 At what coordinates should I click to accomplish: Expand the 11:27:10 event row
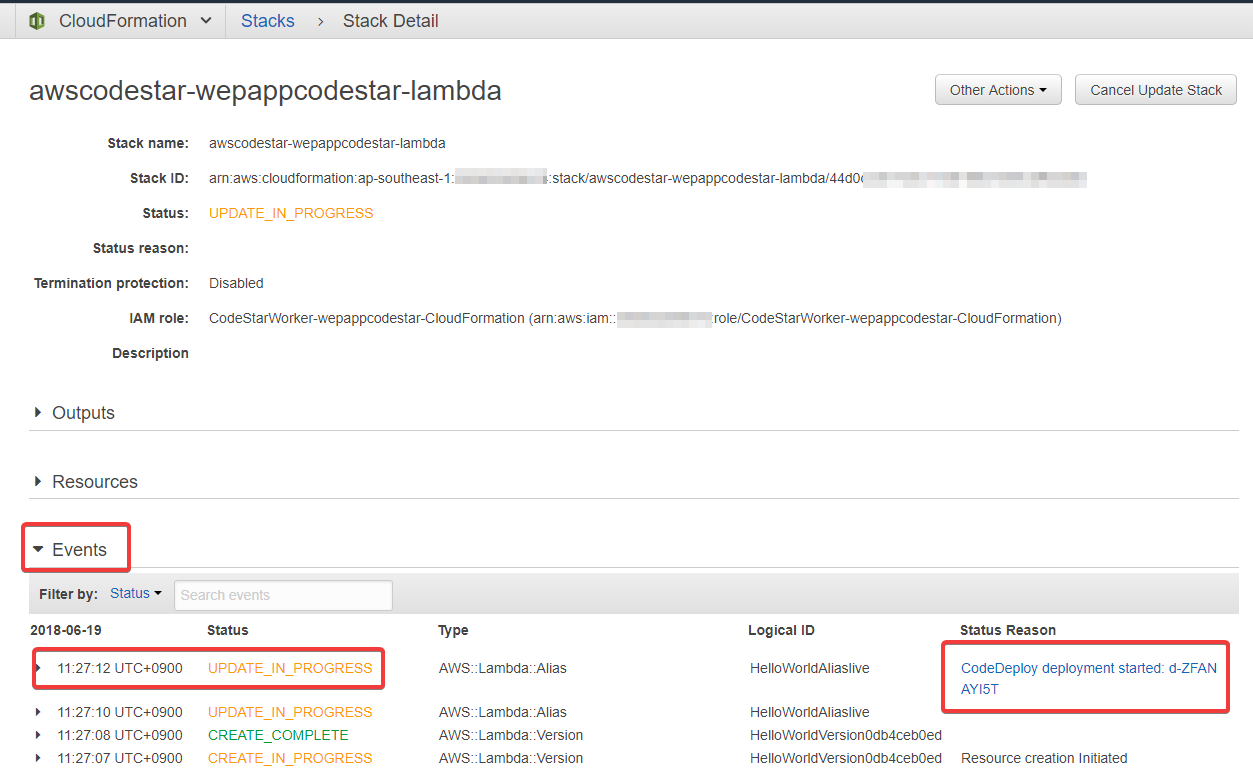point(38,712)
